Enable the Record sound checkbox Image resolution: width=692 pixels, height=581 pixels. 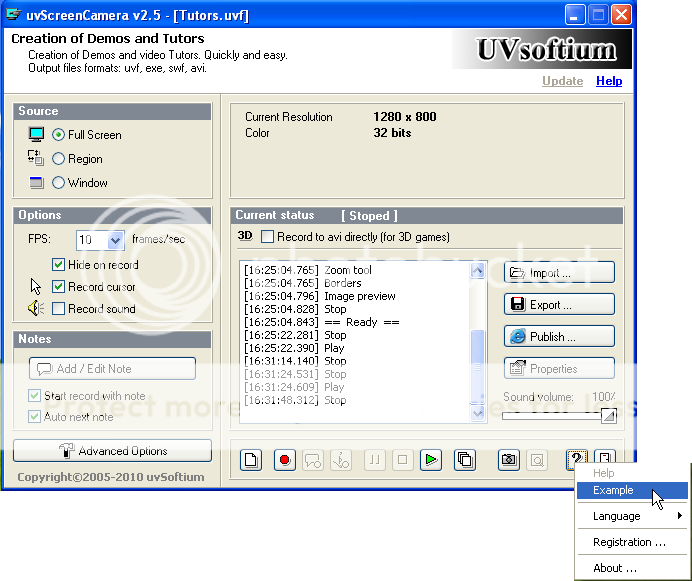coord(58,308)
